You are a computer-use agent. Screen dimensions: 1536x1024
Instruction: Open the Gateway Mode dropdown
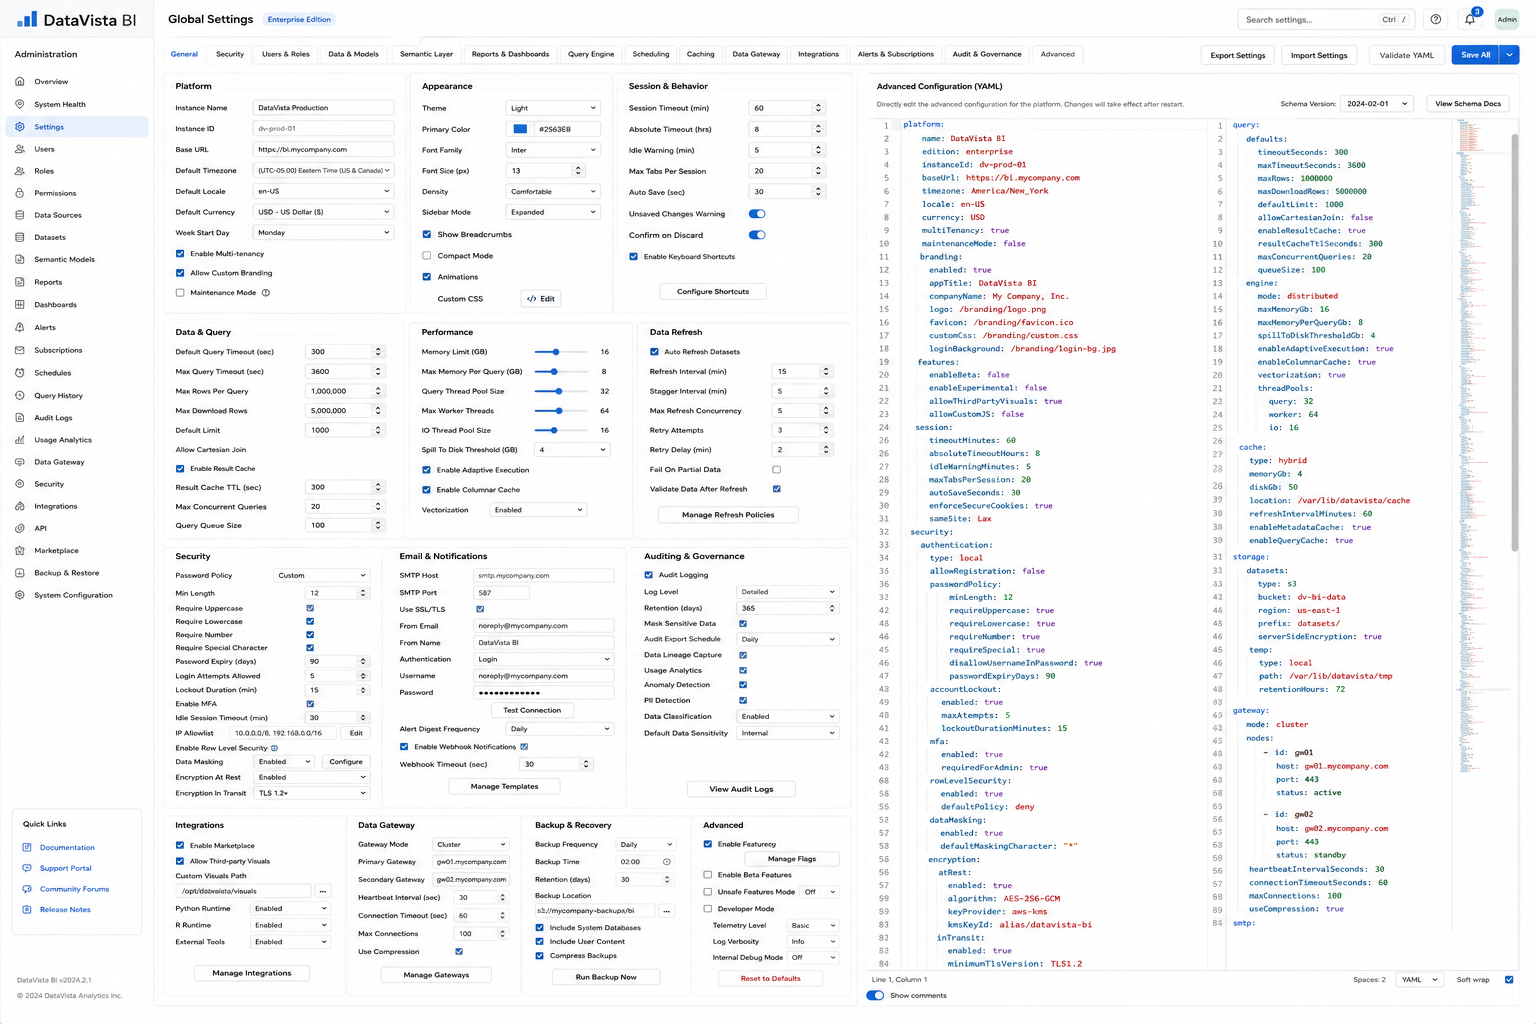(471, 845)
